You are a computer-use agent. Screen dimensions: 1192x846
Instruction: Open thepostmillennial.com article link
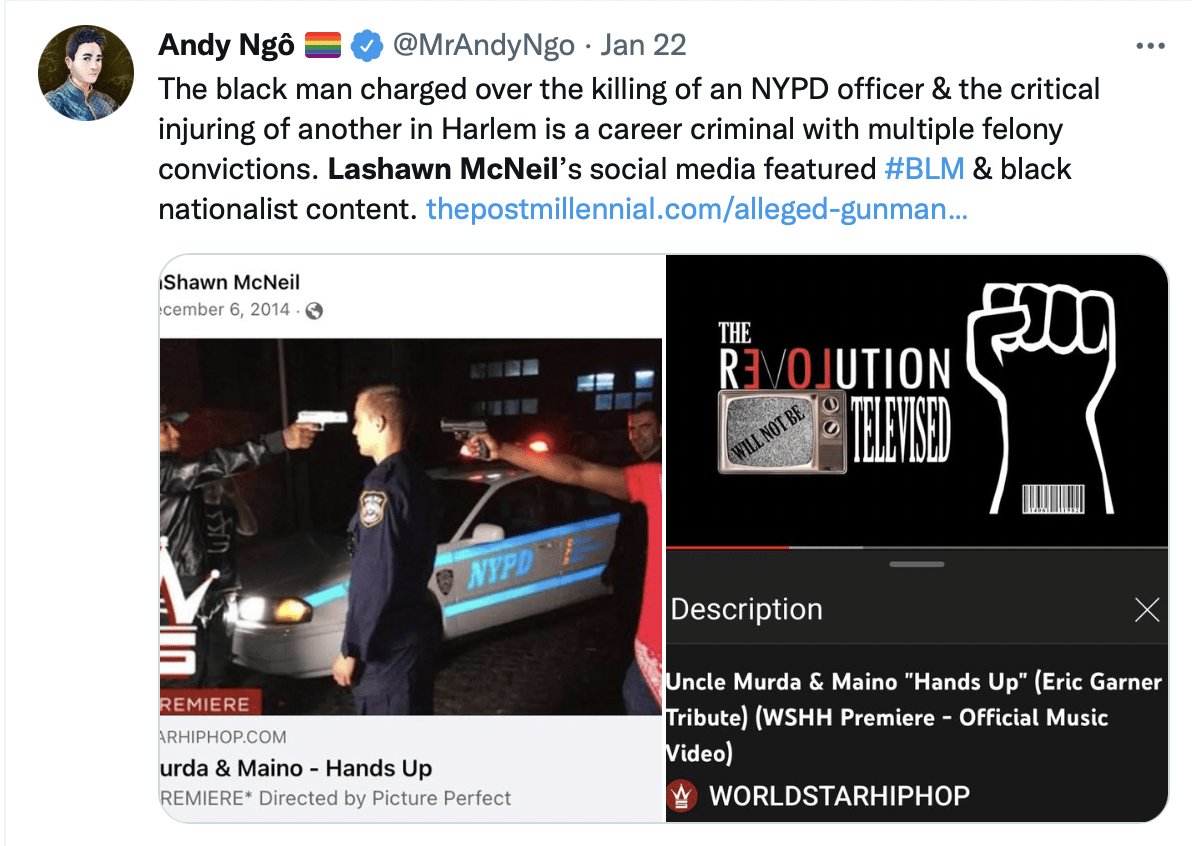coord(696,209)
